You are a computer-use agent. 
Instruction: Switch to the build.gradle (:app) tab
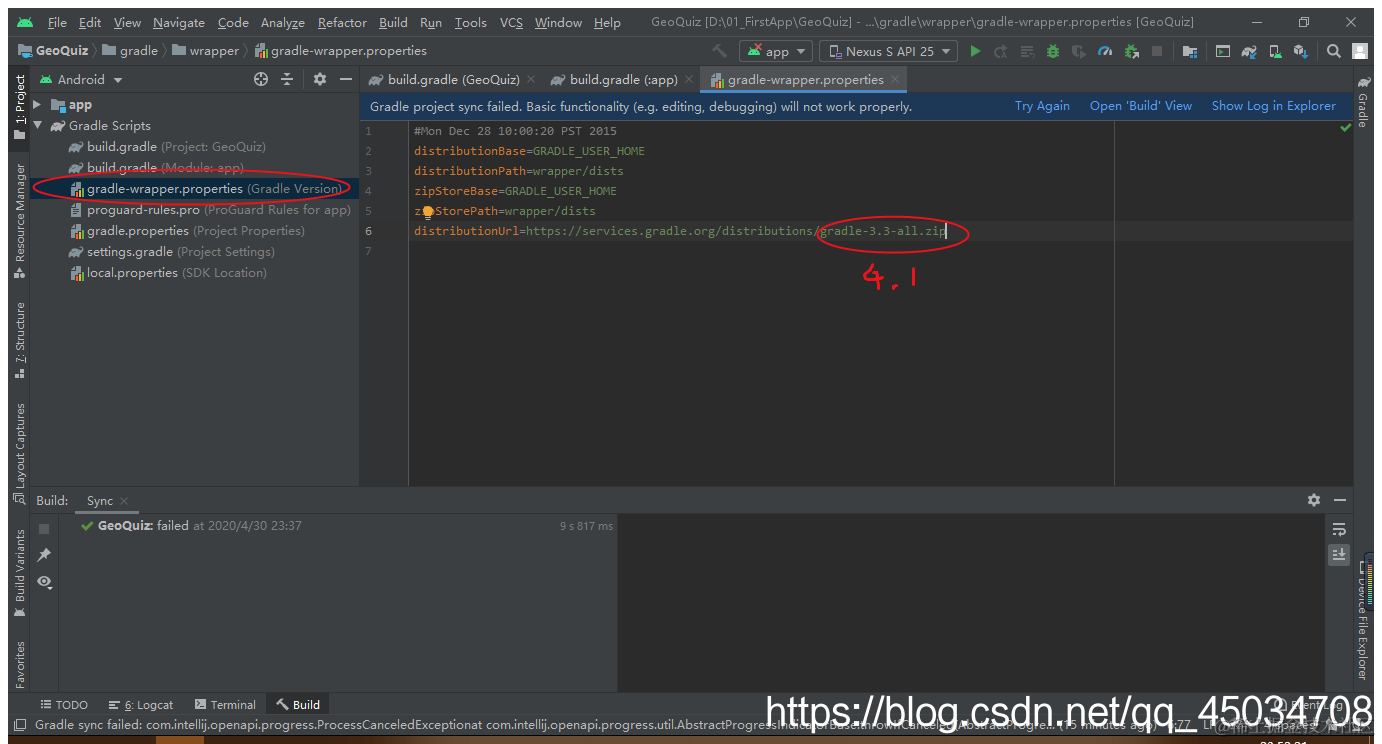[x=624, y=79]
